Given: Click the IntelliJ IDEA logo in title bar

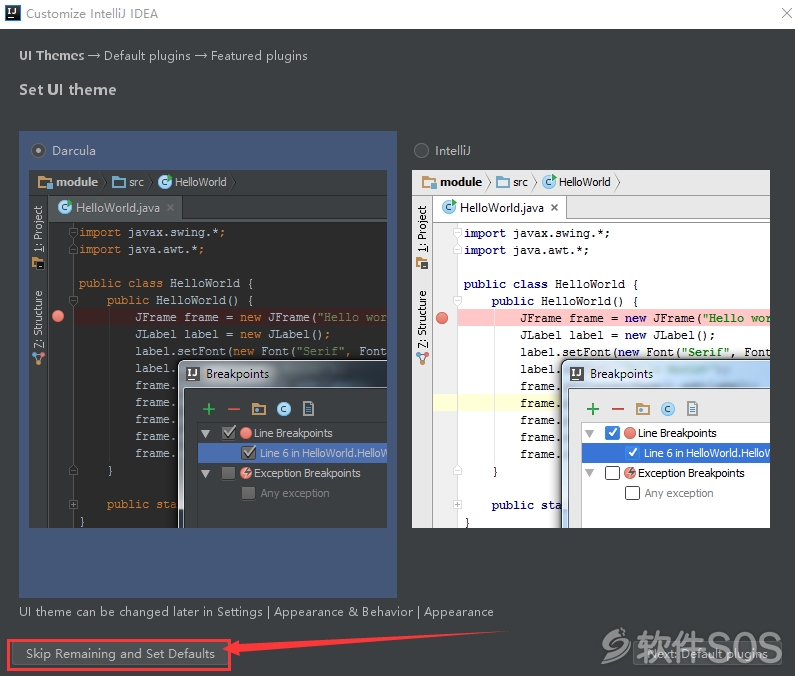Looking at the screenshot, I should [13, 13].
